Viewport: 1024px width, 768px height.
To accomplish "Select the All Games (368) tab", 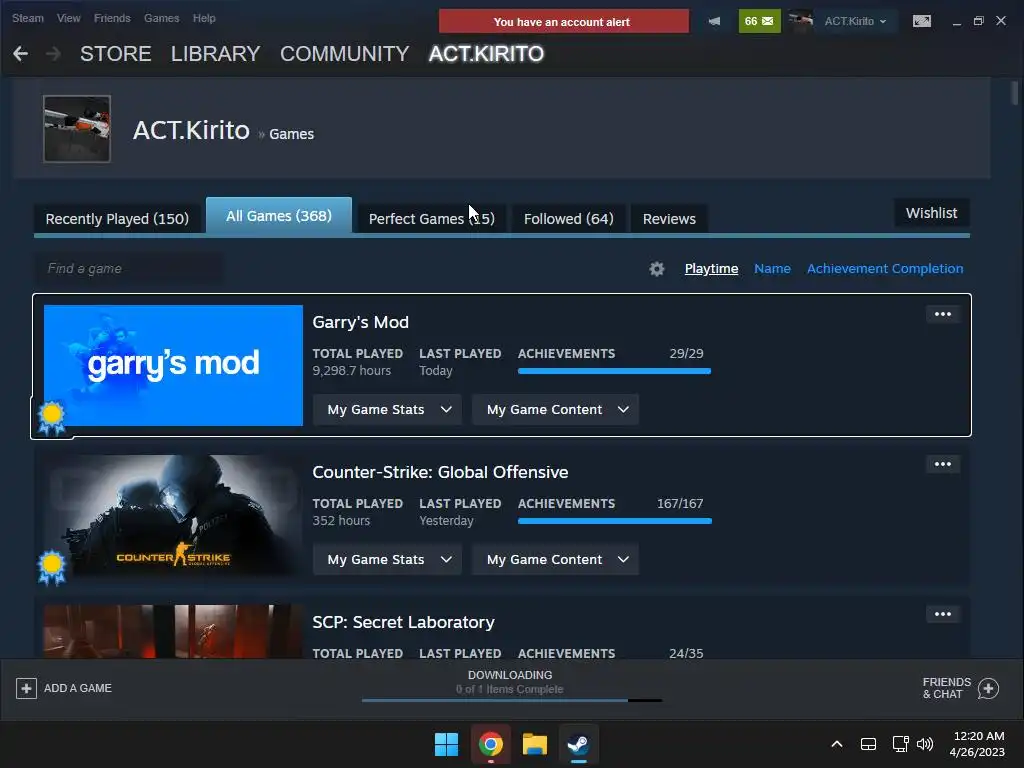I will (x=279, y=216).
